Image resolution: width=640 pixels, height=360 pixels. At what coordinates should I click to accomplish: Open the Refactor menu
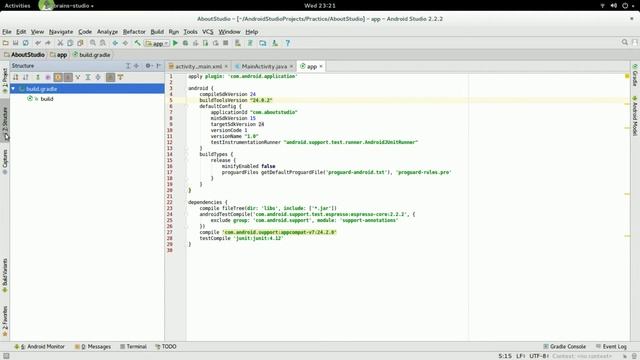point(134,32)
